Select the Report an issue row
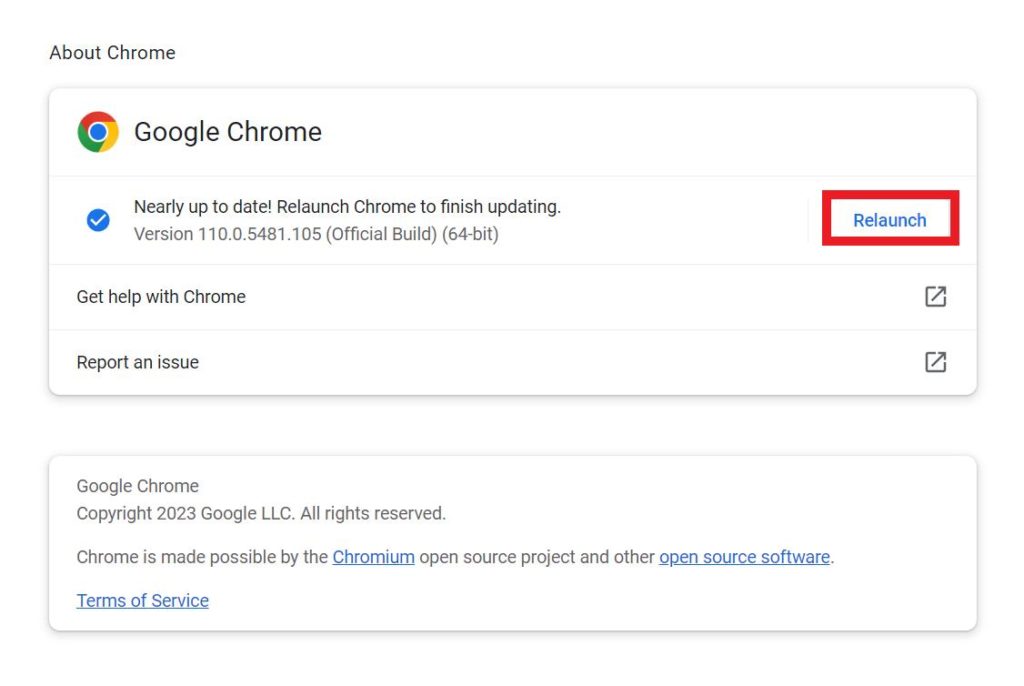The width and height of the screenshot is (1024, 686). click(x=138, y=362)
